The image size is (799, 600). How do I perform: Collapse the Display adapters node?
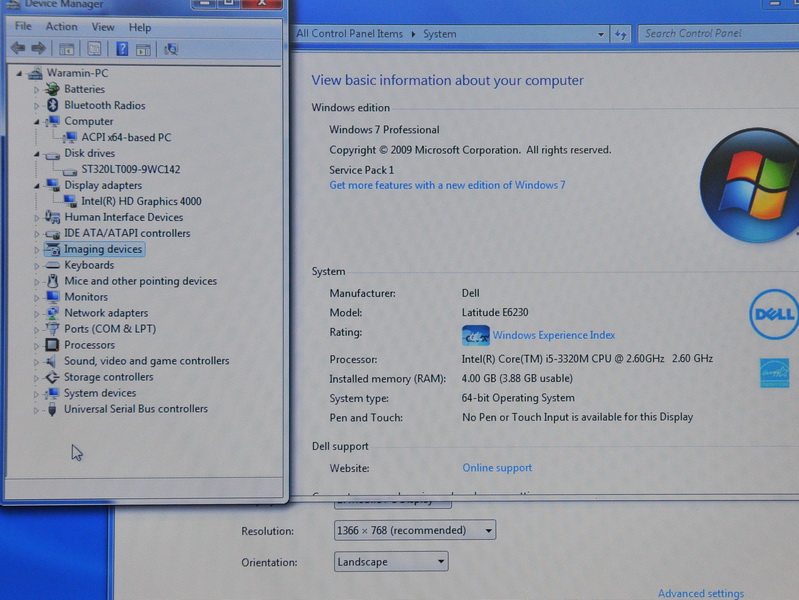click(37, 186)
